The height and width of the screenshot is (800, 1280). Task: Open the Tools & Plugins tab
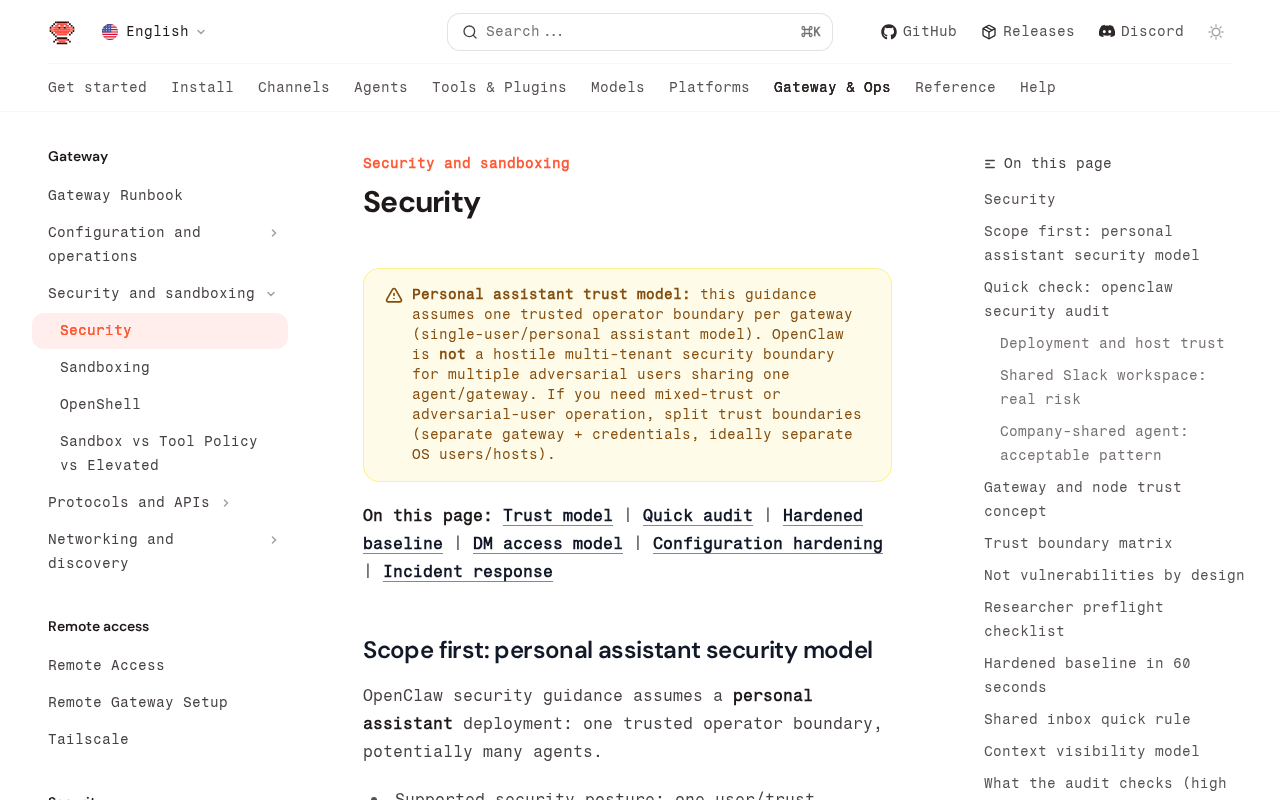point(499,88)
